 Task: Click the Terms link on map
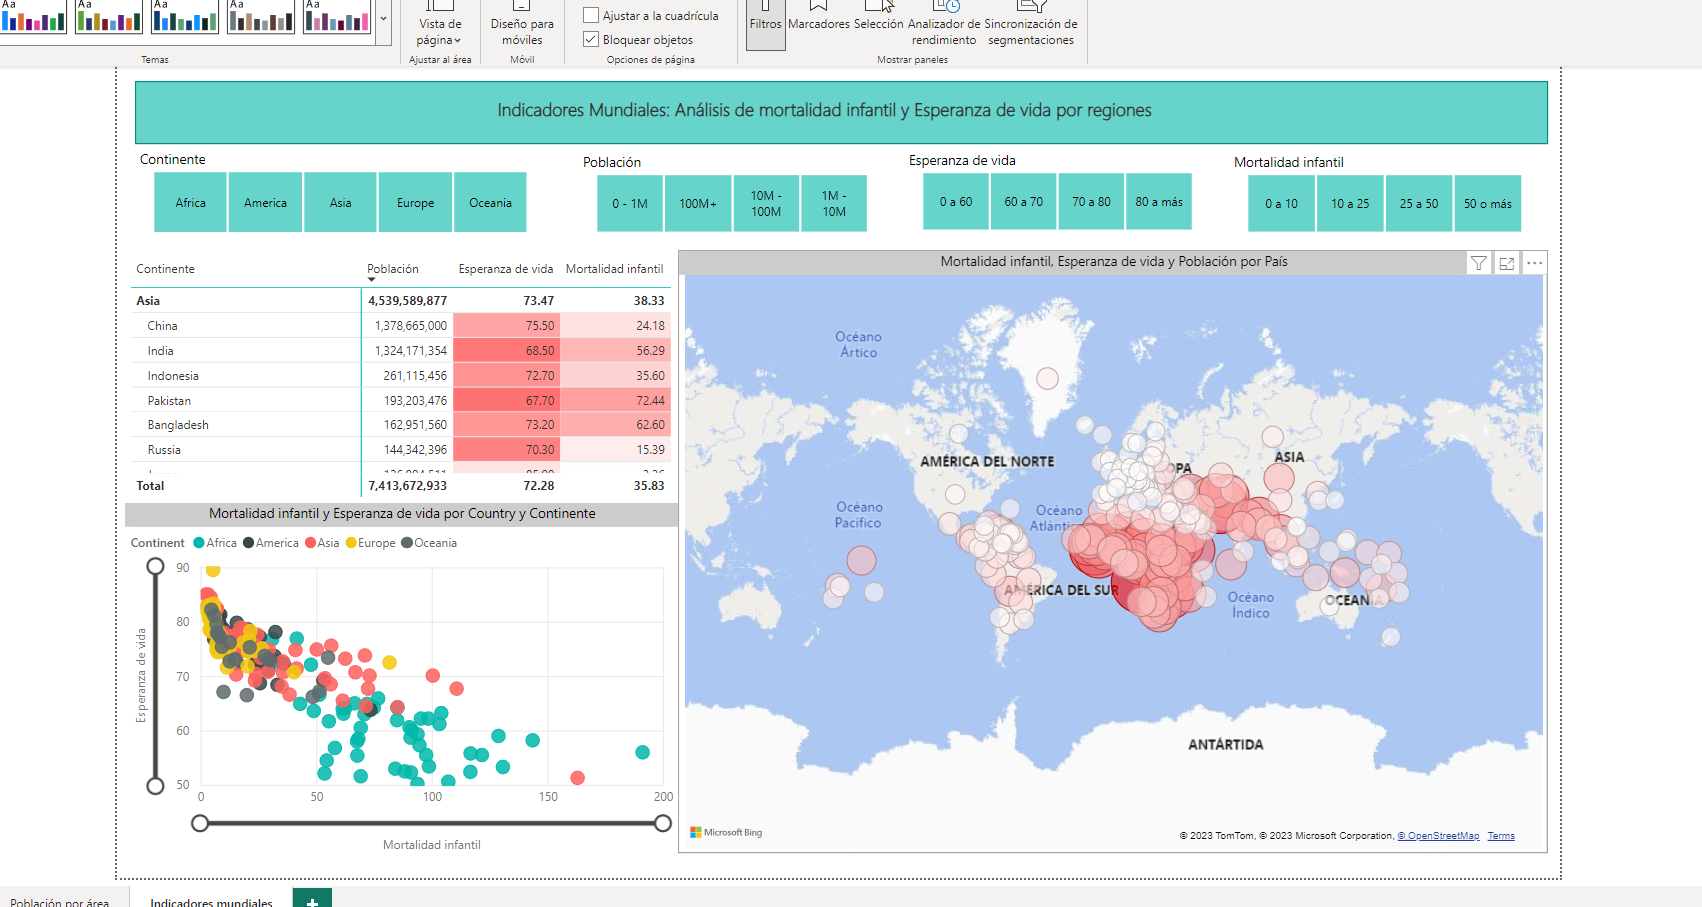pos(1500,836)
